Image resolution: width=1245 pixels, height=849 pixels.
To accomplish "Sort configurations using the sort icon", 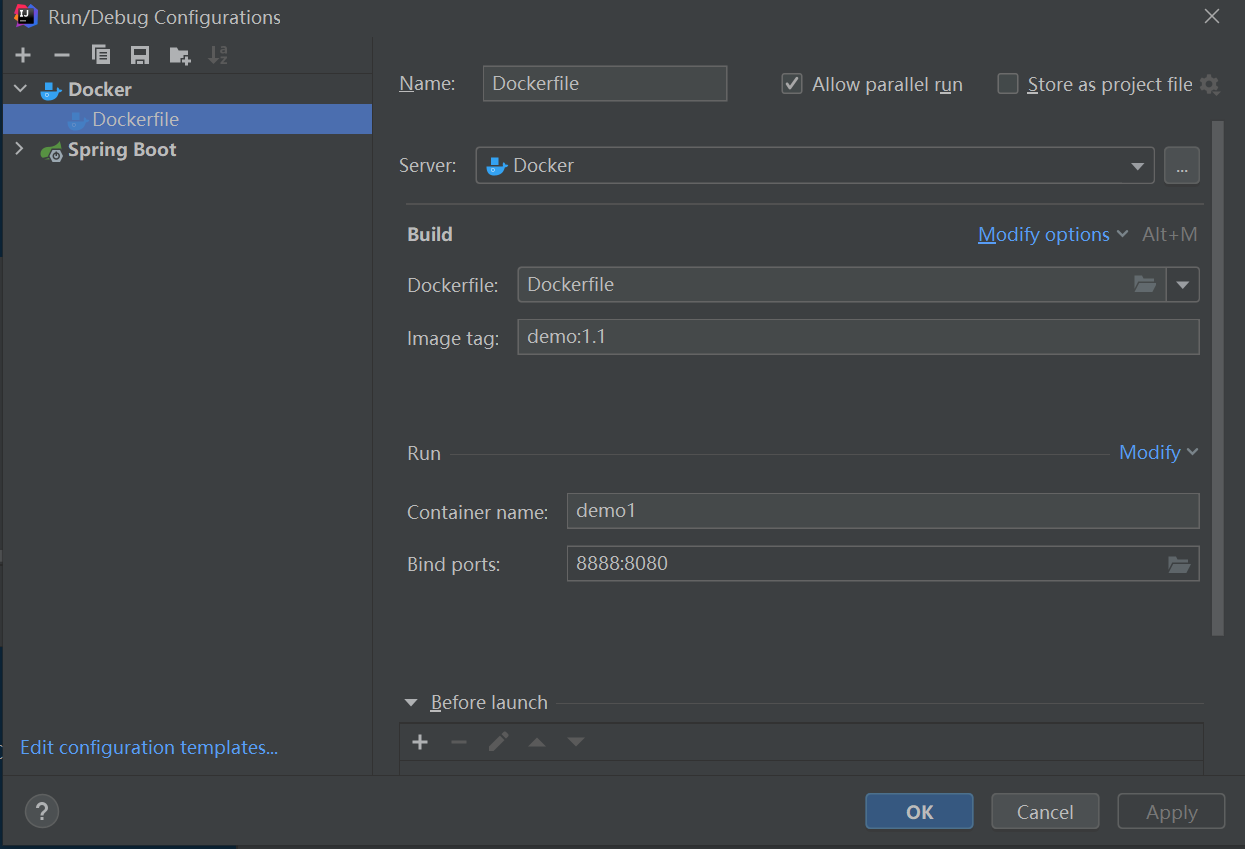I will (x=217, y=55).
